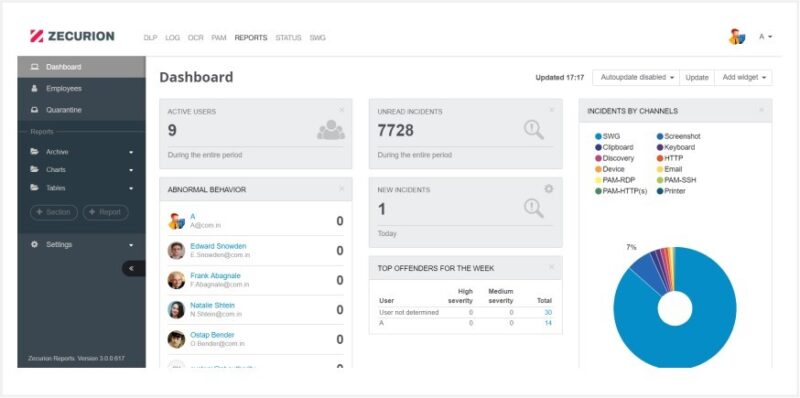Toggle the Keyboard legend entry

676,147
